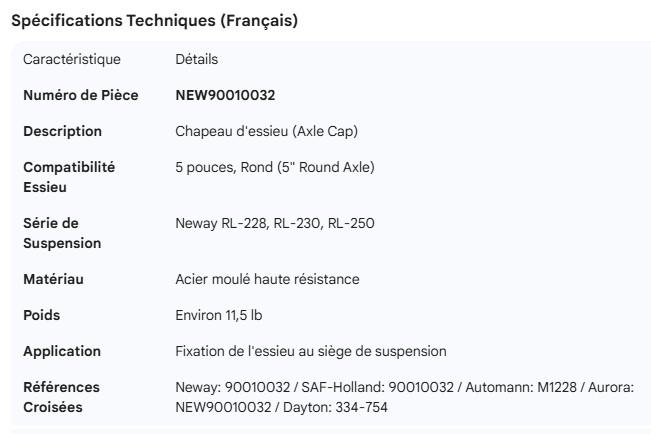Screen dimensions: 651x434
Task: Click the Fixation de l'essieu value text
Action: pos(310,351)
